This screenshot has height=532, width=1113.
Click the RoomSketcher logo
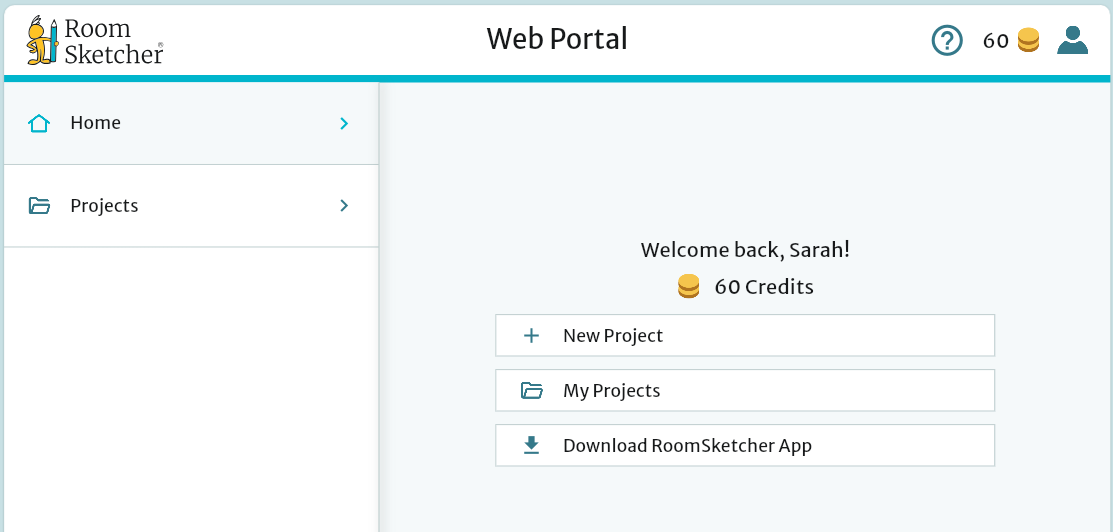tap(95, 40)
